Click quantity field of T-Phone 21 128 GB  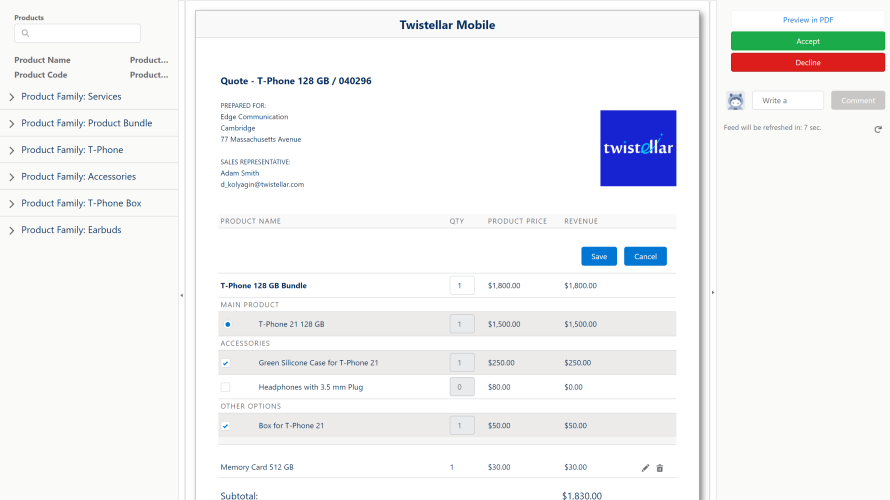(462, 324)
